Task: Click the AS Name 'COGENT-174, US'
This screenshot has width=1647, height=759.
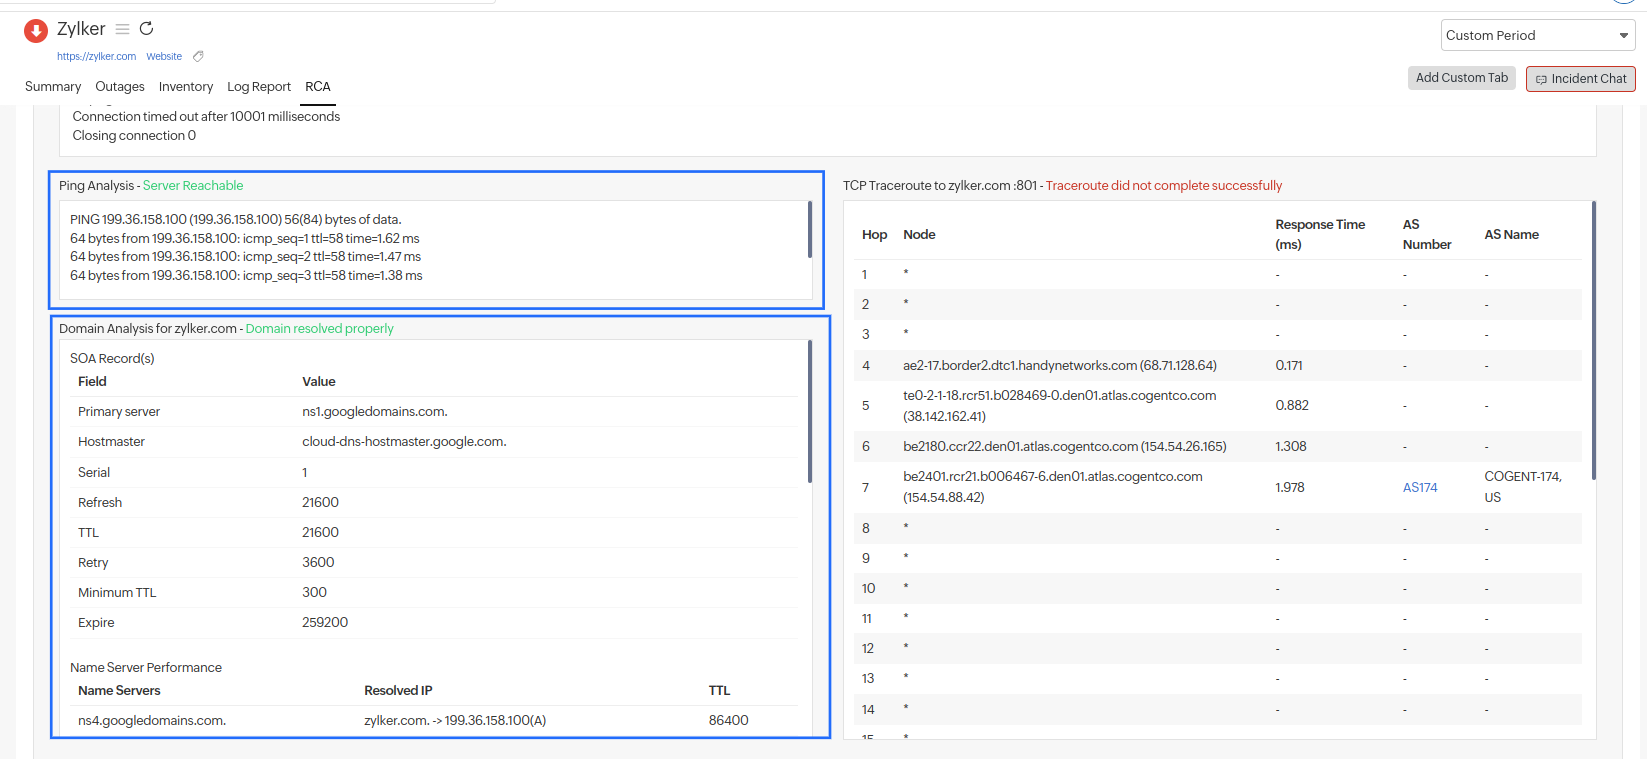Action: 1523,487
